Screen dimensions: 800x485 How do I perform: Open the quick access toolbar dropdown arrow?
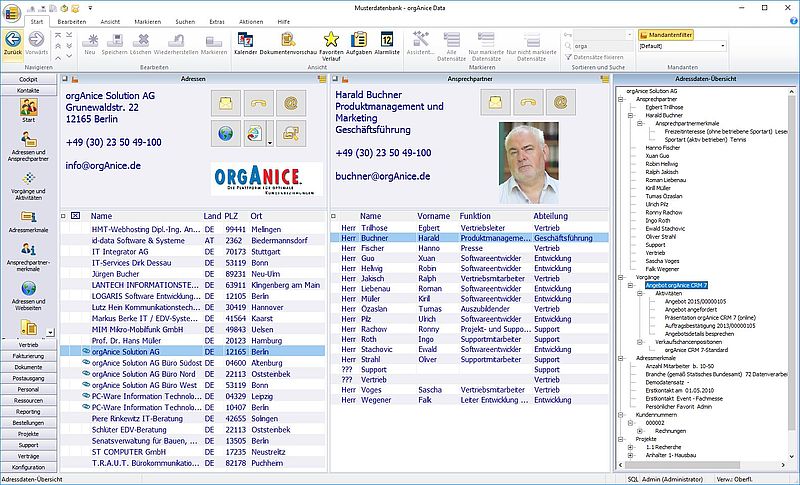pos(90,8)
